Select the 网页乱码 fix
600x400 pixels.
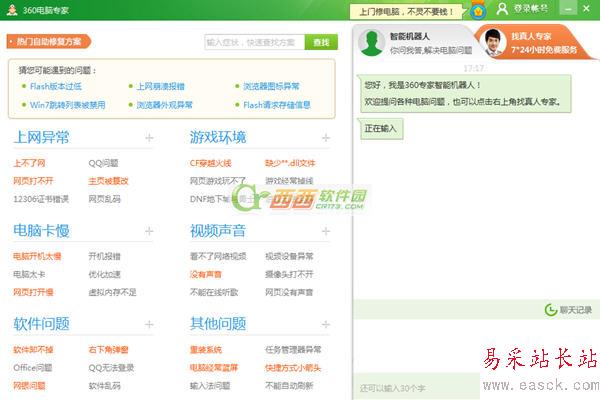[104, 199]
